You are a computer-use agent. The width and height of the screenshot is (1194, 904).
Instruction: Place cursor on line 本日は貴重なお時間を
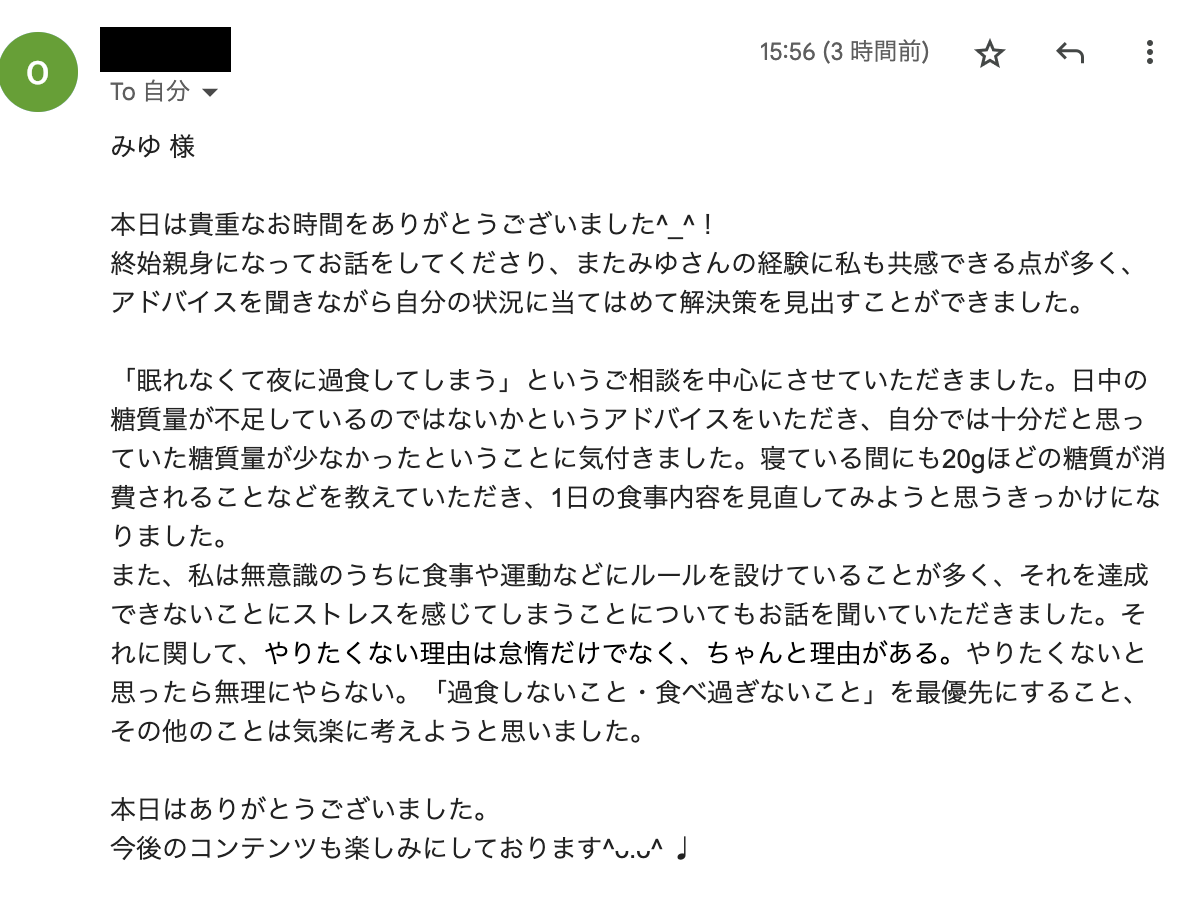(411, 224)
